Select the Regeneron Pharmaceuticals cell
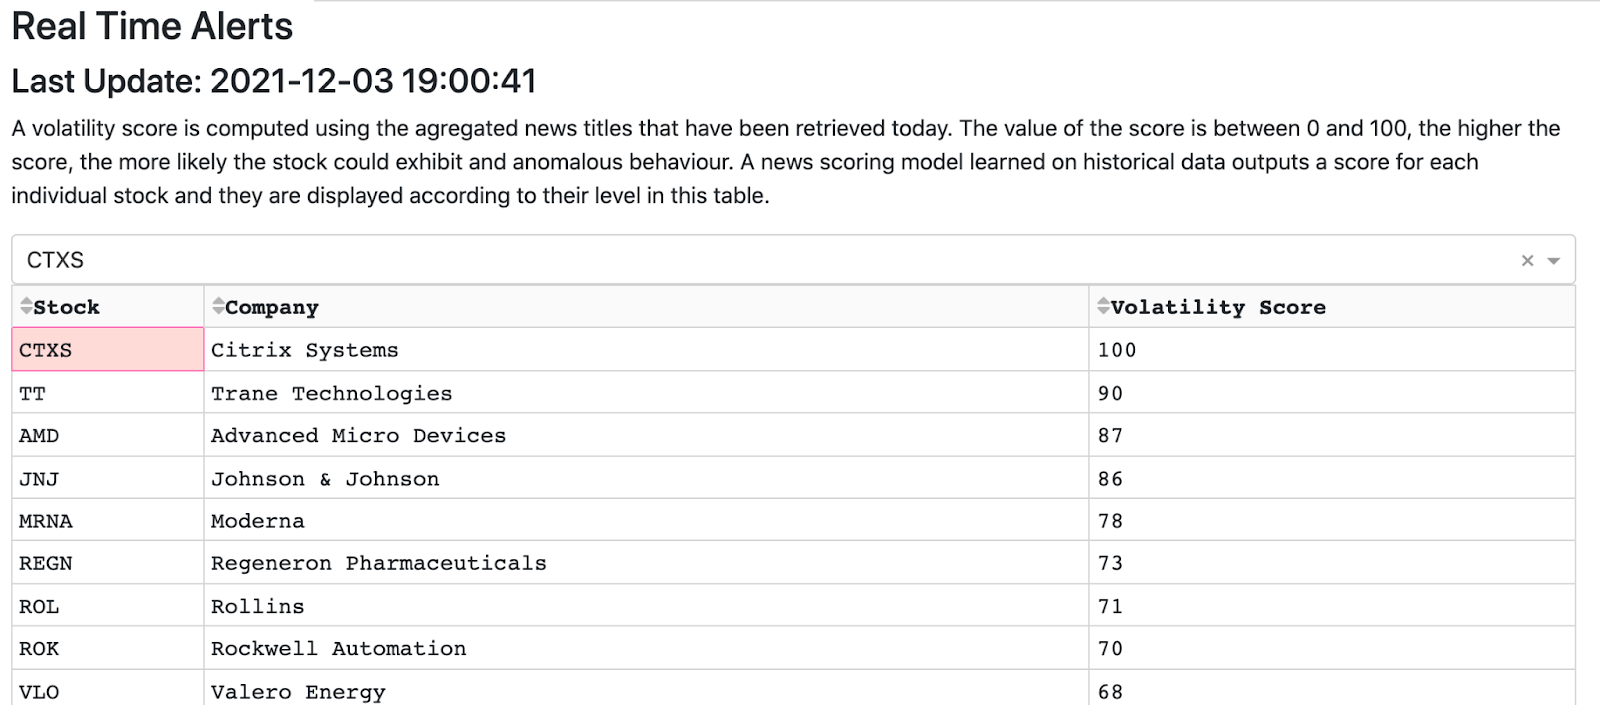 [646, 563]
